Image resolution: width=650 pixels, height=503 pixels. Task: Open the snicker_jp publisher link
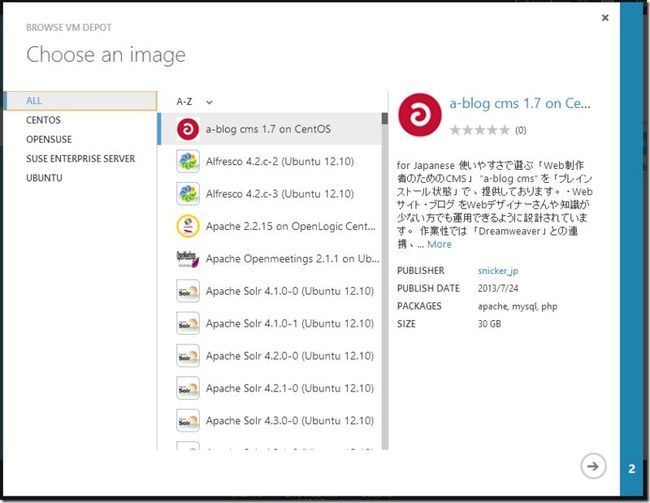[498, 271]
